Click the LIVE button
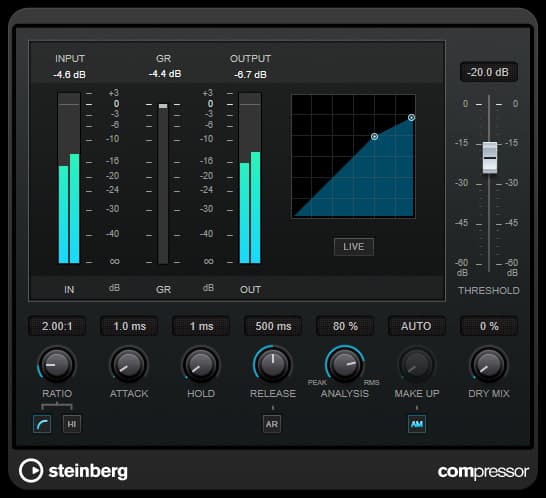The image size is (546, 498). 354,247
